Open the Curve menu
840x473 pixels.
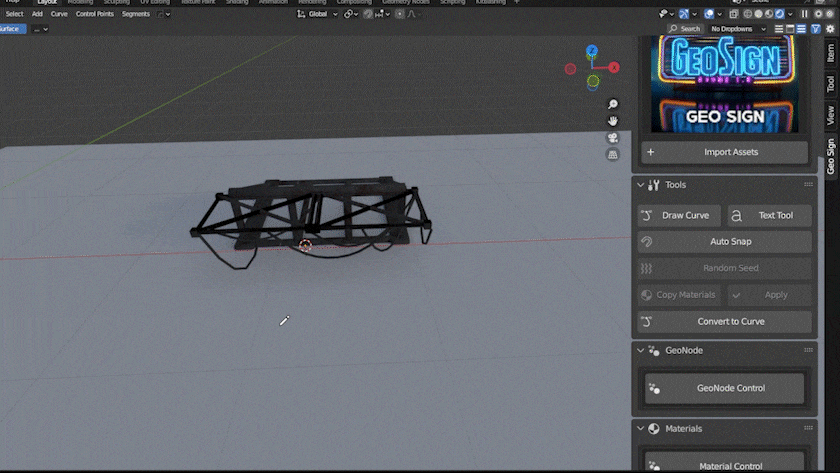[x=59, y=14]
